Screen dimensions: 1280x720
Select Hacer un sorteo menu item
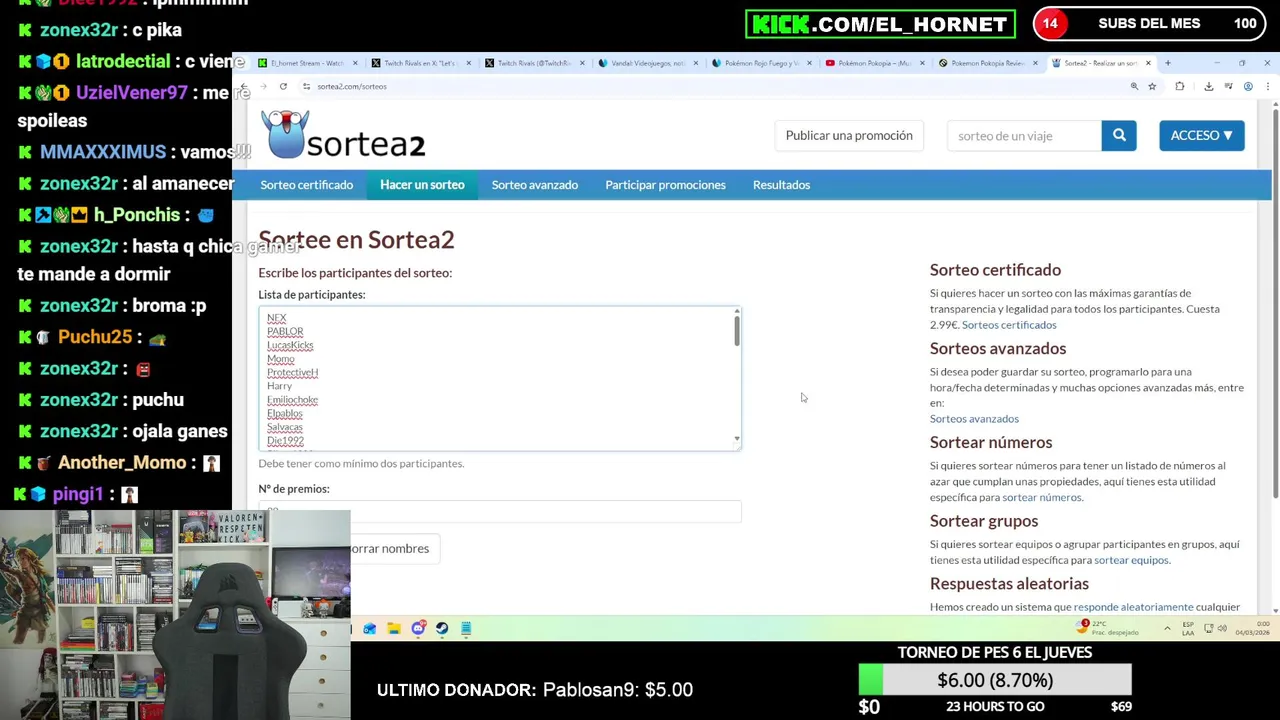422,185
